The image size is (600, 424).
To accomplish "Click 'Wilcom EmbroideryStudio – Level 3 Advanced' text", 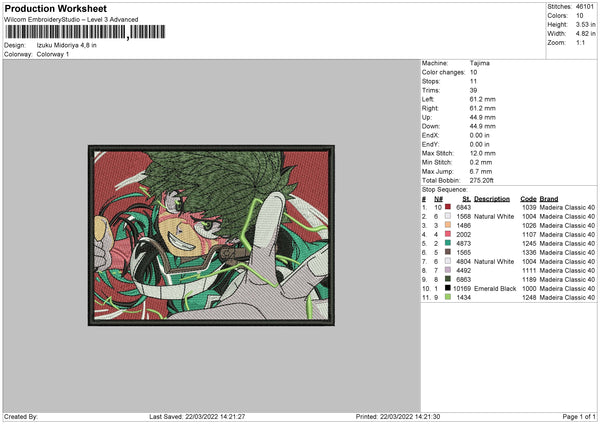I will (71, 20).
